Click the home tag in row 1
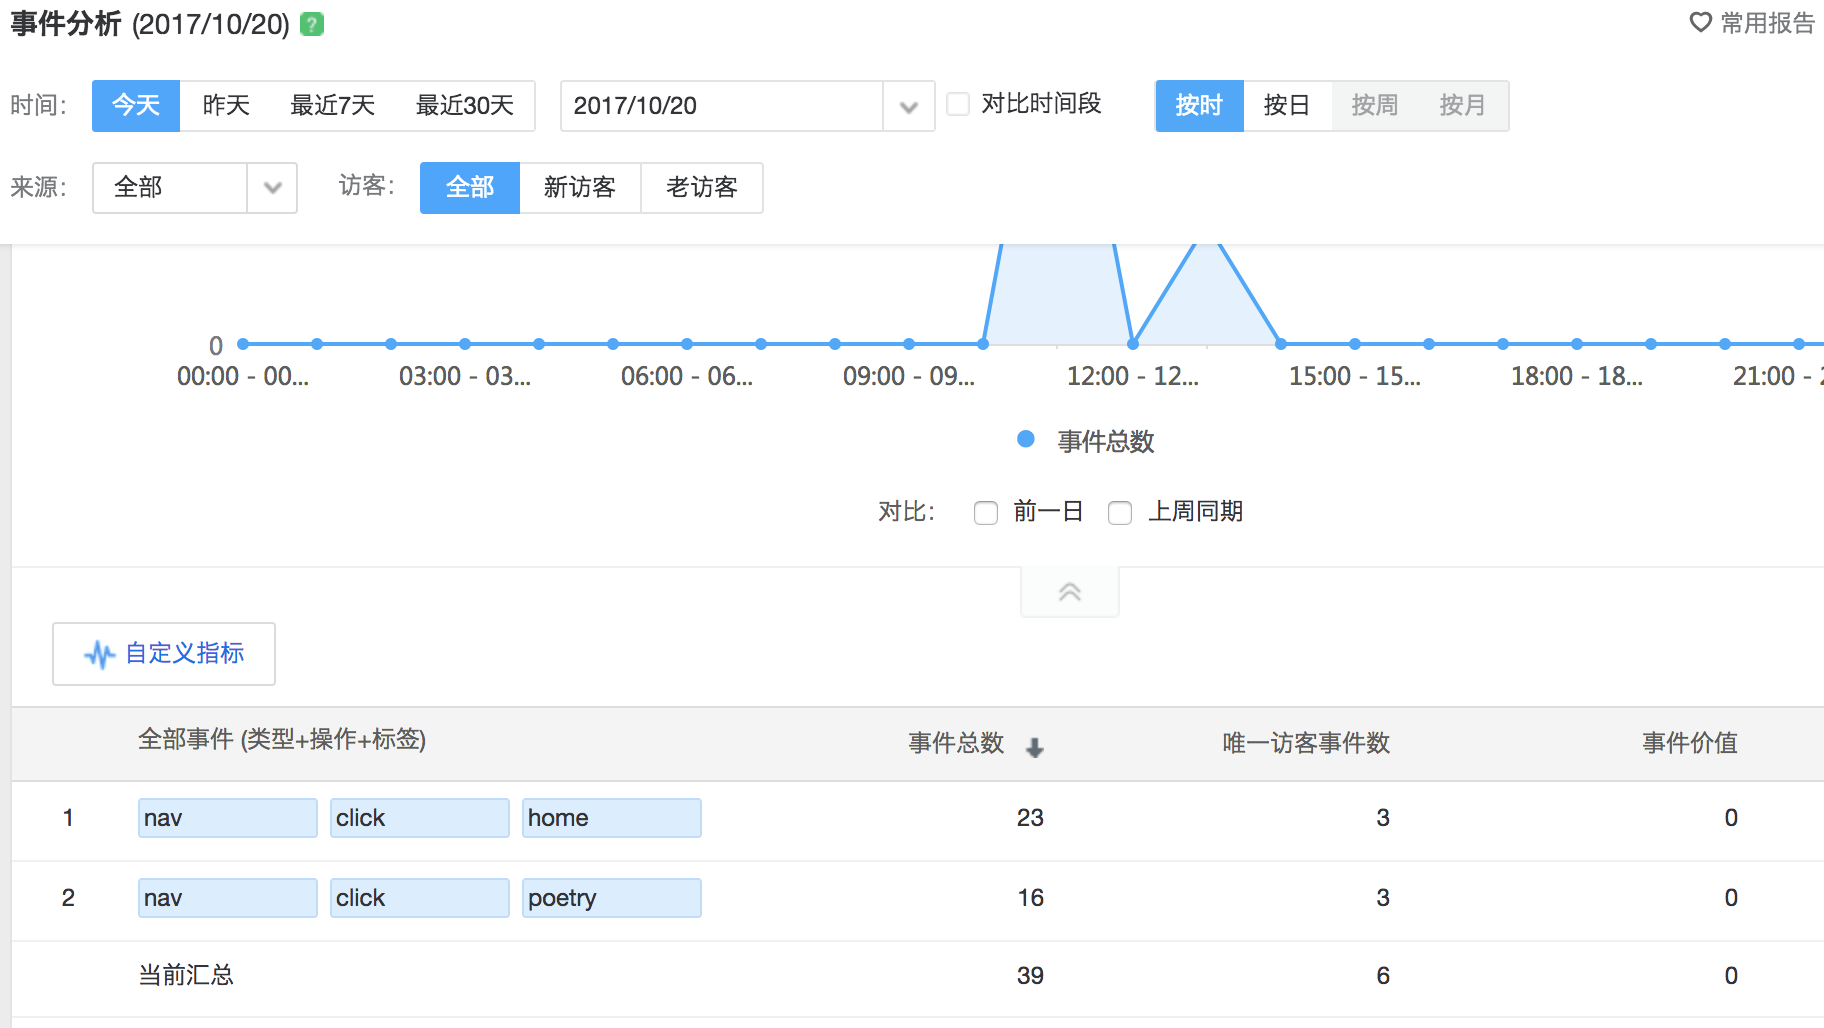This screenshot has width=1824, height=1028. pyautogui.click(x=612, y=818)
